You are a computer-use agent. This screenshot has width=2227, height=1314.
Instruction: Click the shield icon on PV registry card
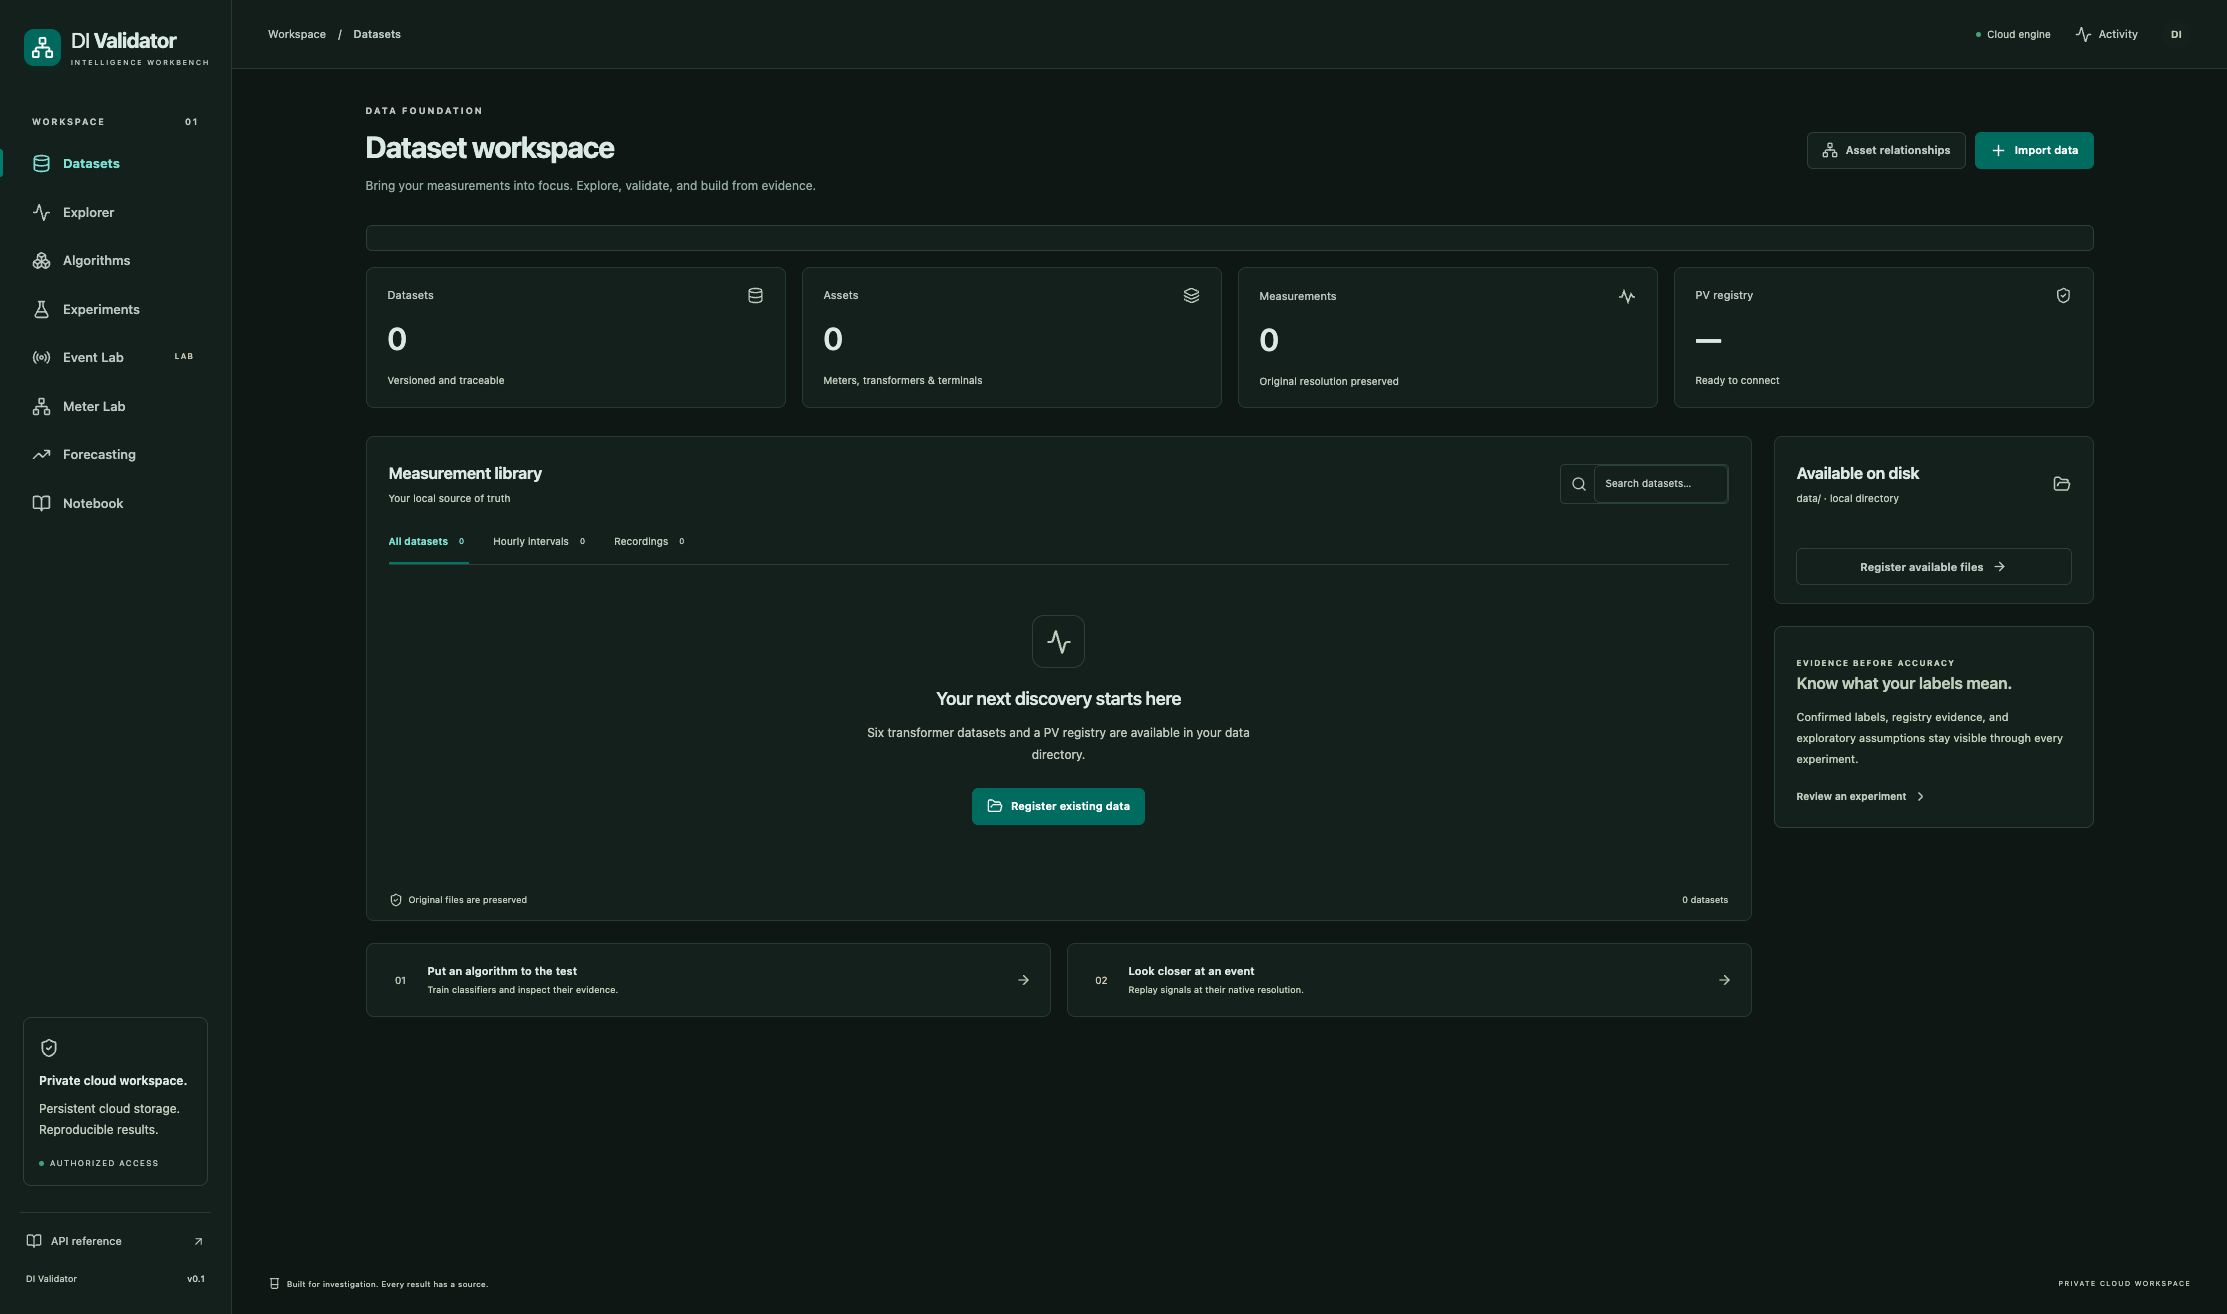(2063, 295)
